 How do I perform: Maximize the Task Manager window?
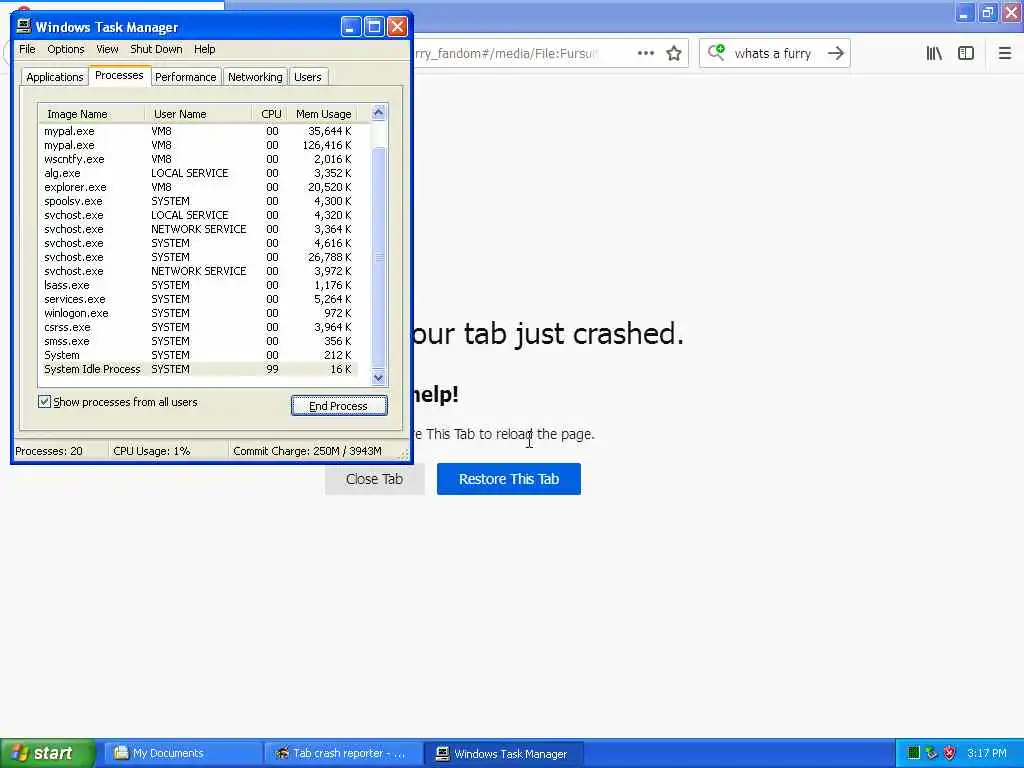click(374, 27)
